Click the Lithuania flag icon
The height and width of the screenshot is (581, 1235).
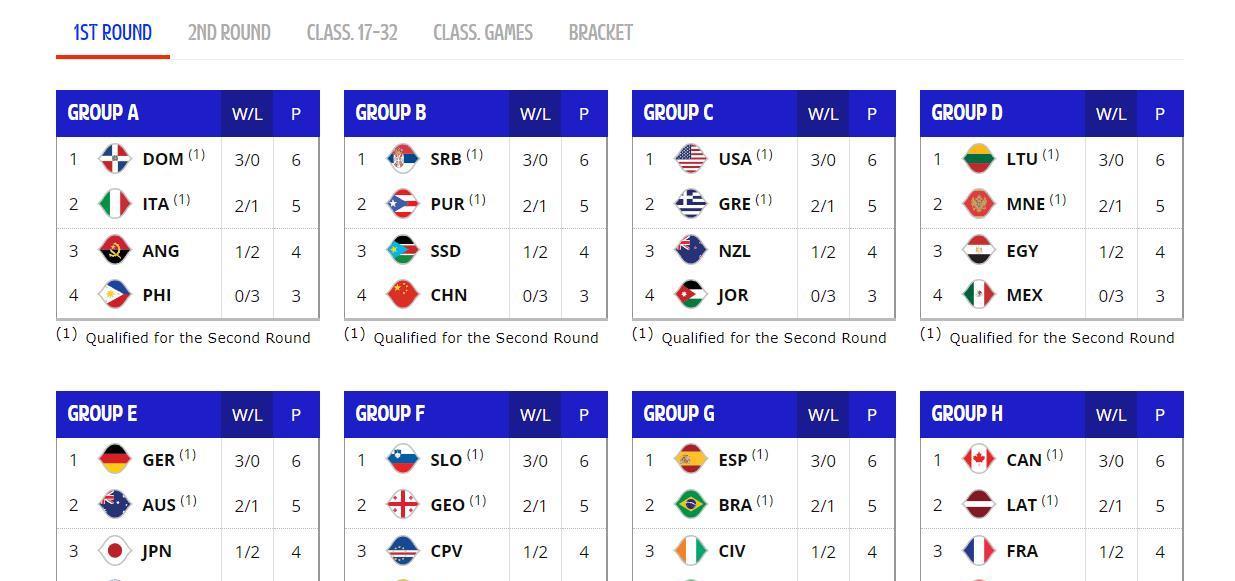[978, 160]
